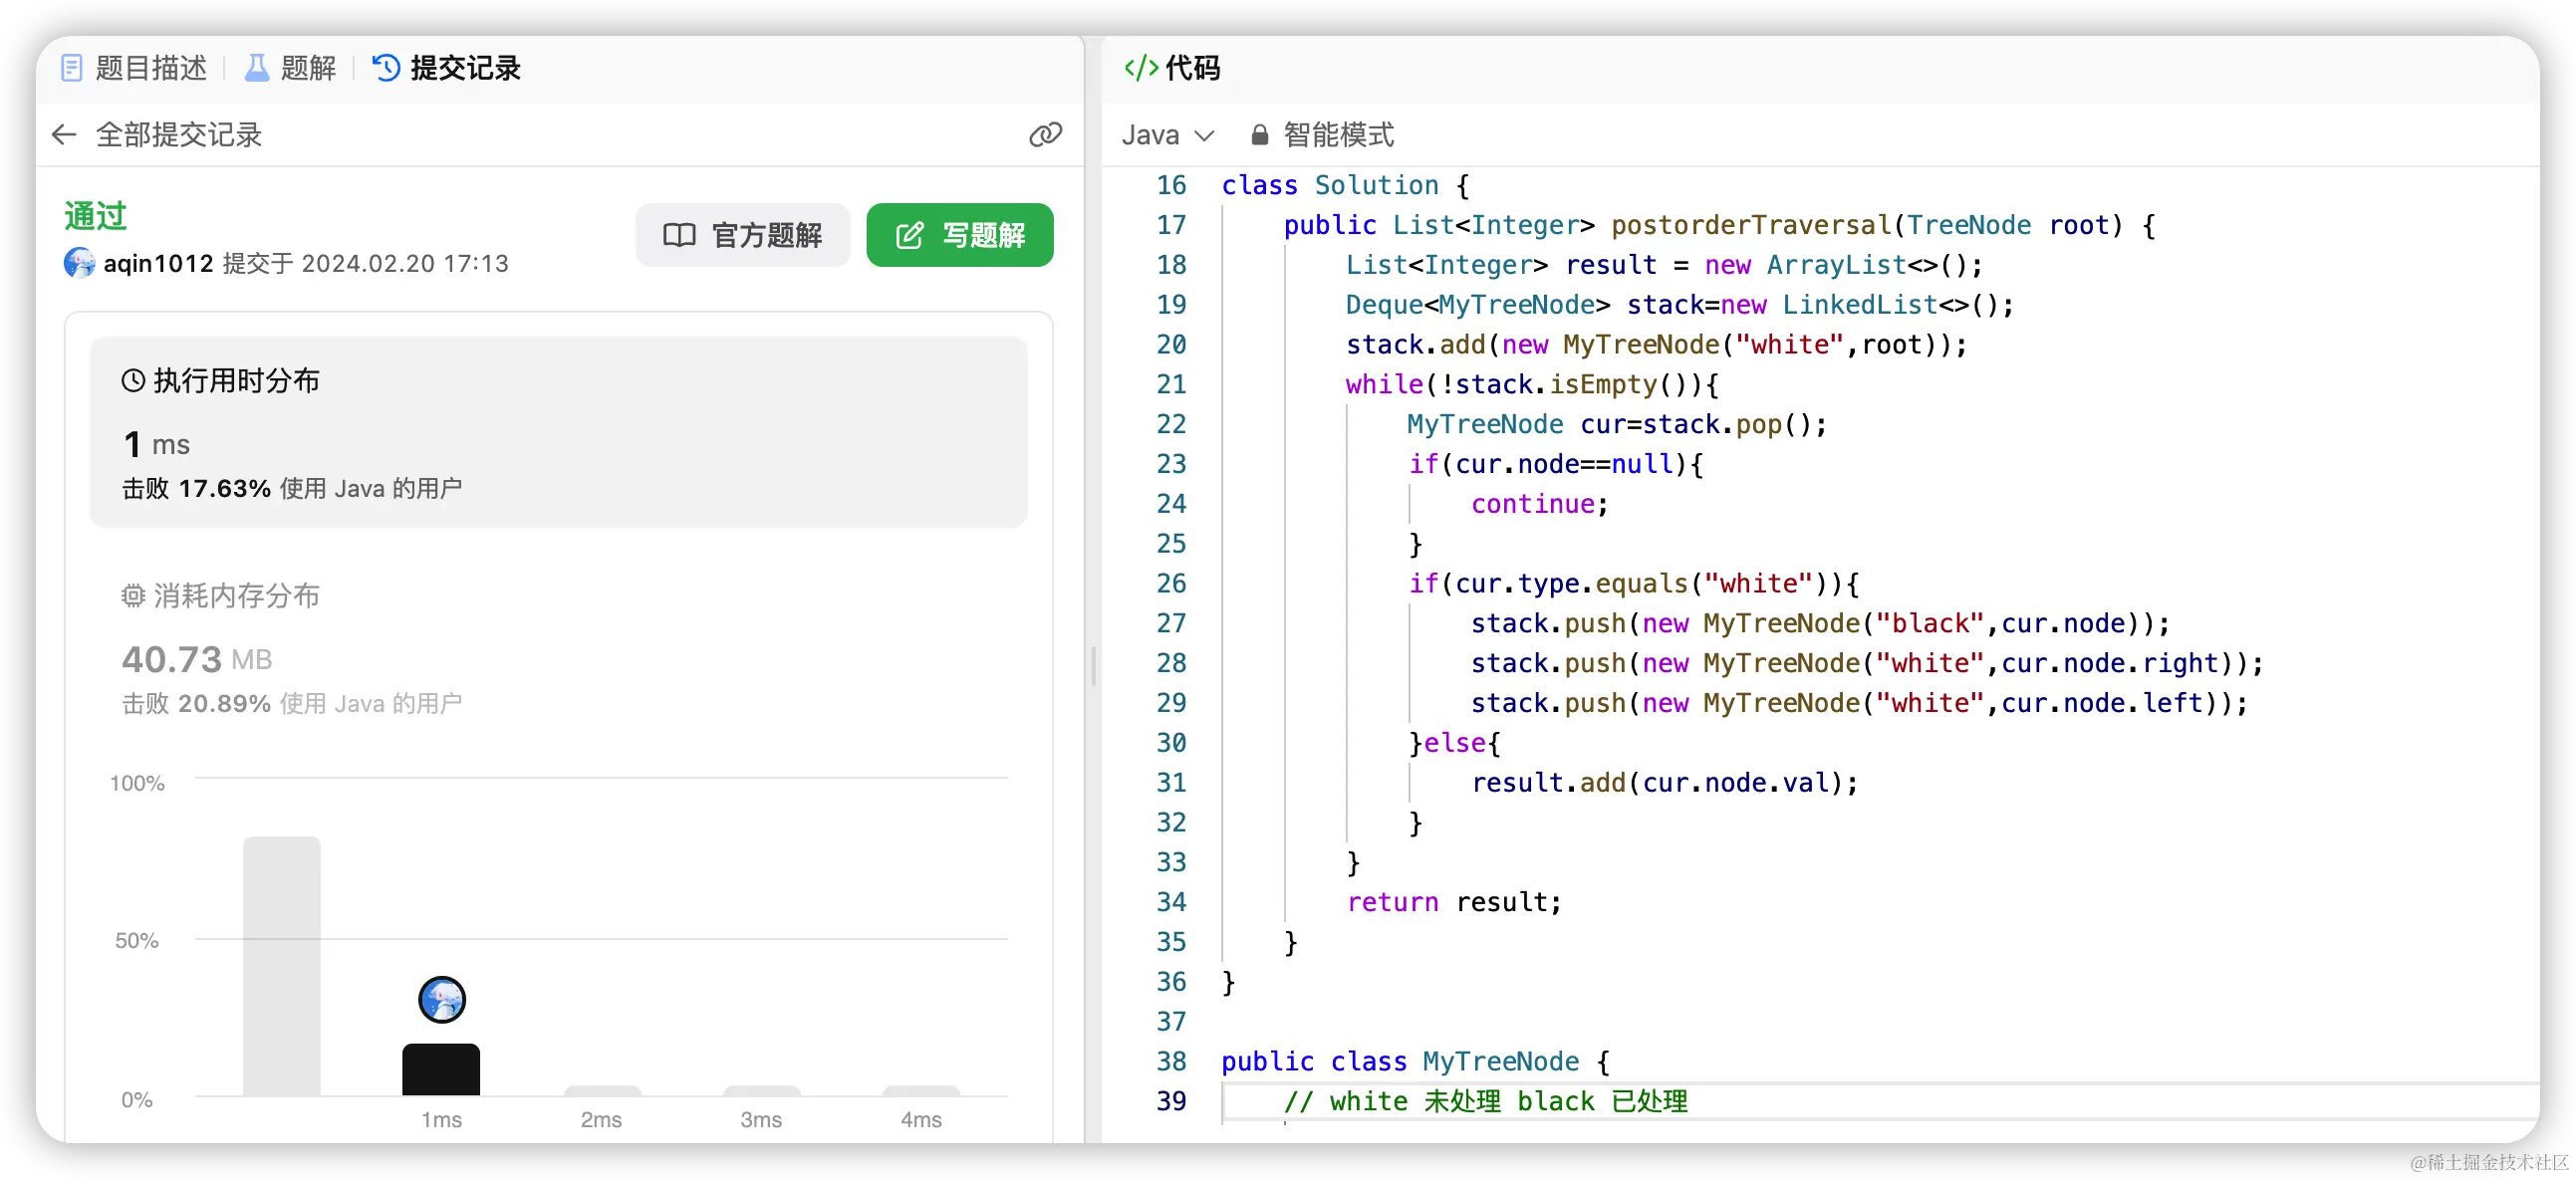Click the back arrow to all submissions

click(x=64, y=135)
